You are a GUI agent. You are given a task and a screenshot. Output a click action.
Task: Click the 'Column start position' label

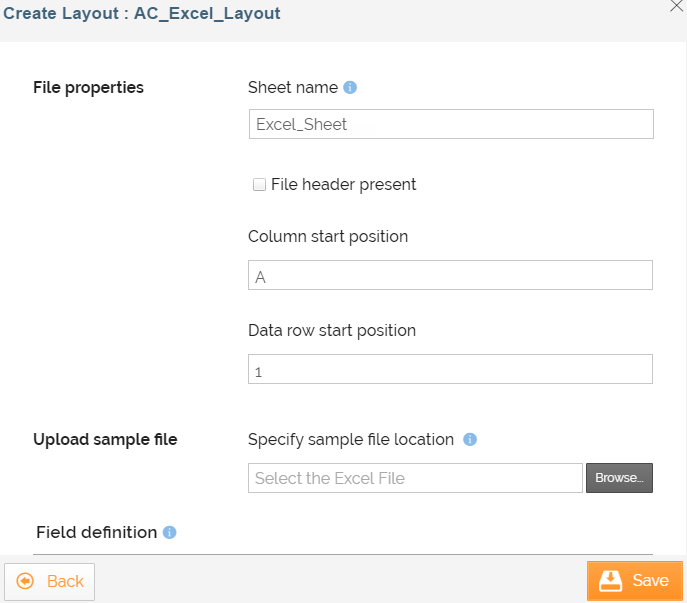tap(328, 237)
